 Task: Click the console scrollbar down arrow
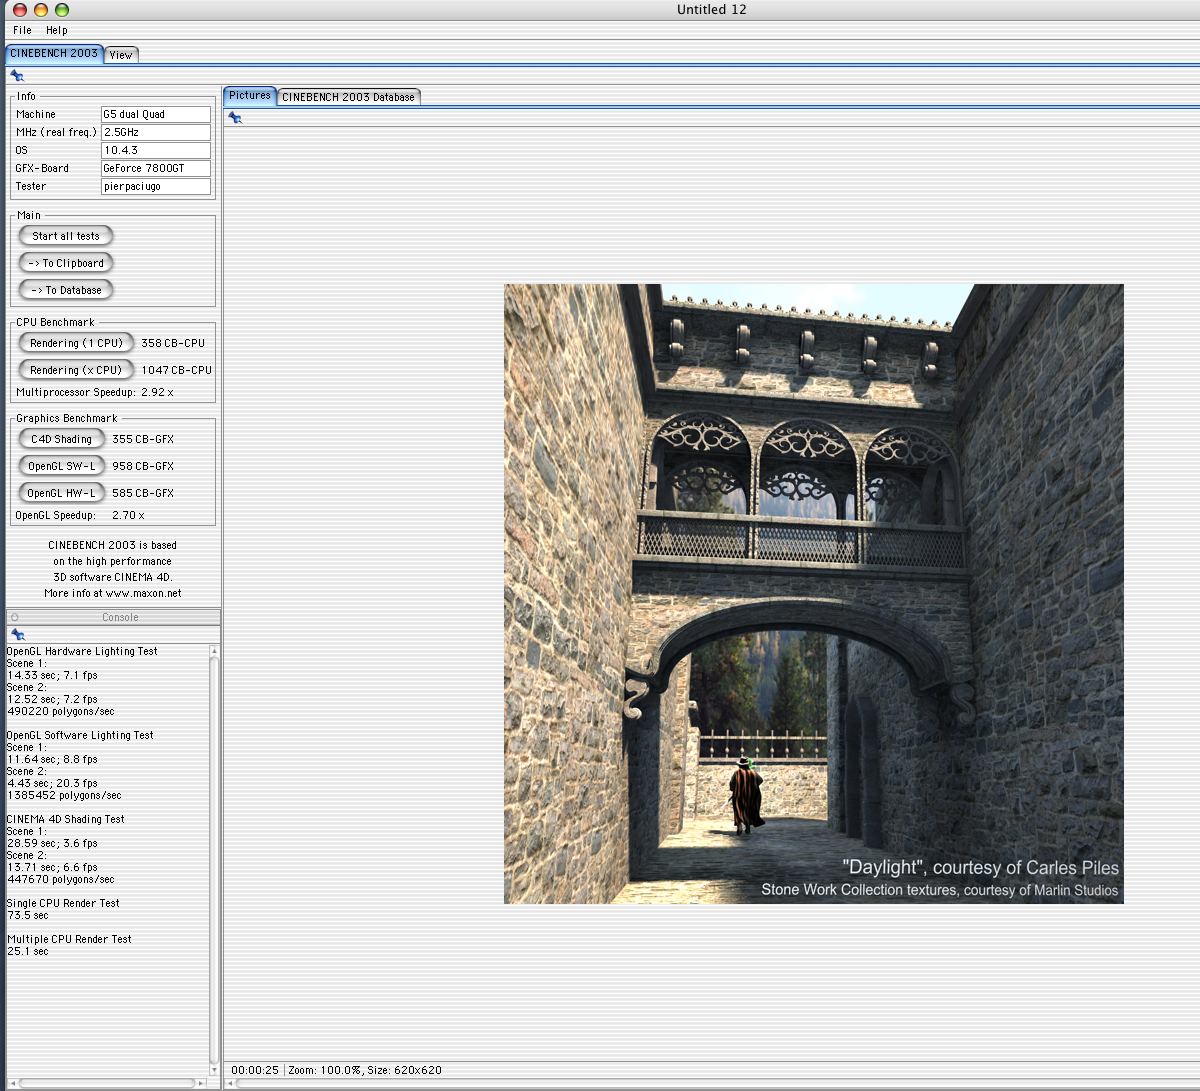pyautogui.click(x=214, y=1071)
